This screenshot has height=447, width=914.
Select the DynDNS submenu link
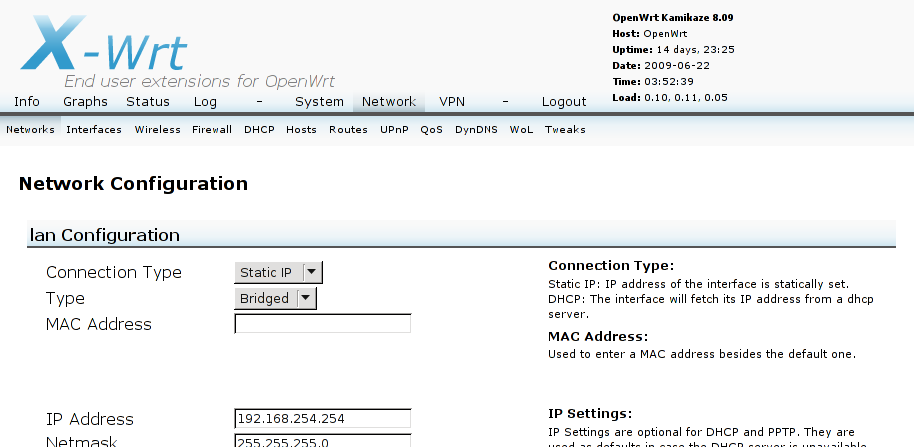[x=476, y=130]
